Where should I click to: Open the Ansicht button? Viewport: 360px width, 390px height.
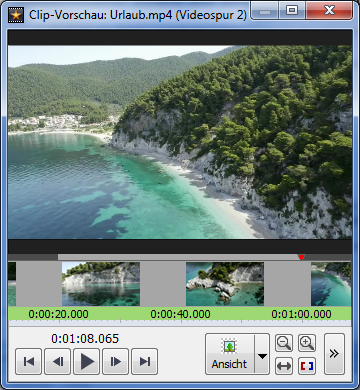pos(230,354)
